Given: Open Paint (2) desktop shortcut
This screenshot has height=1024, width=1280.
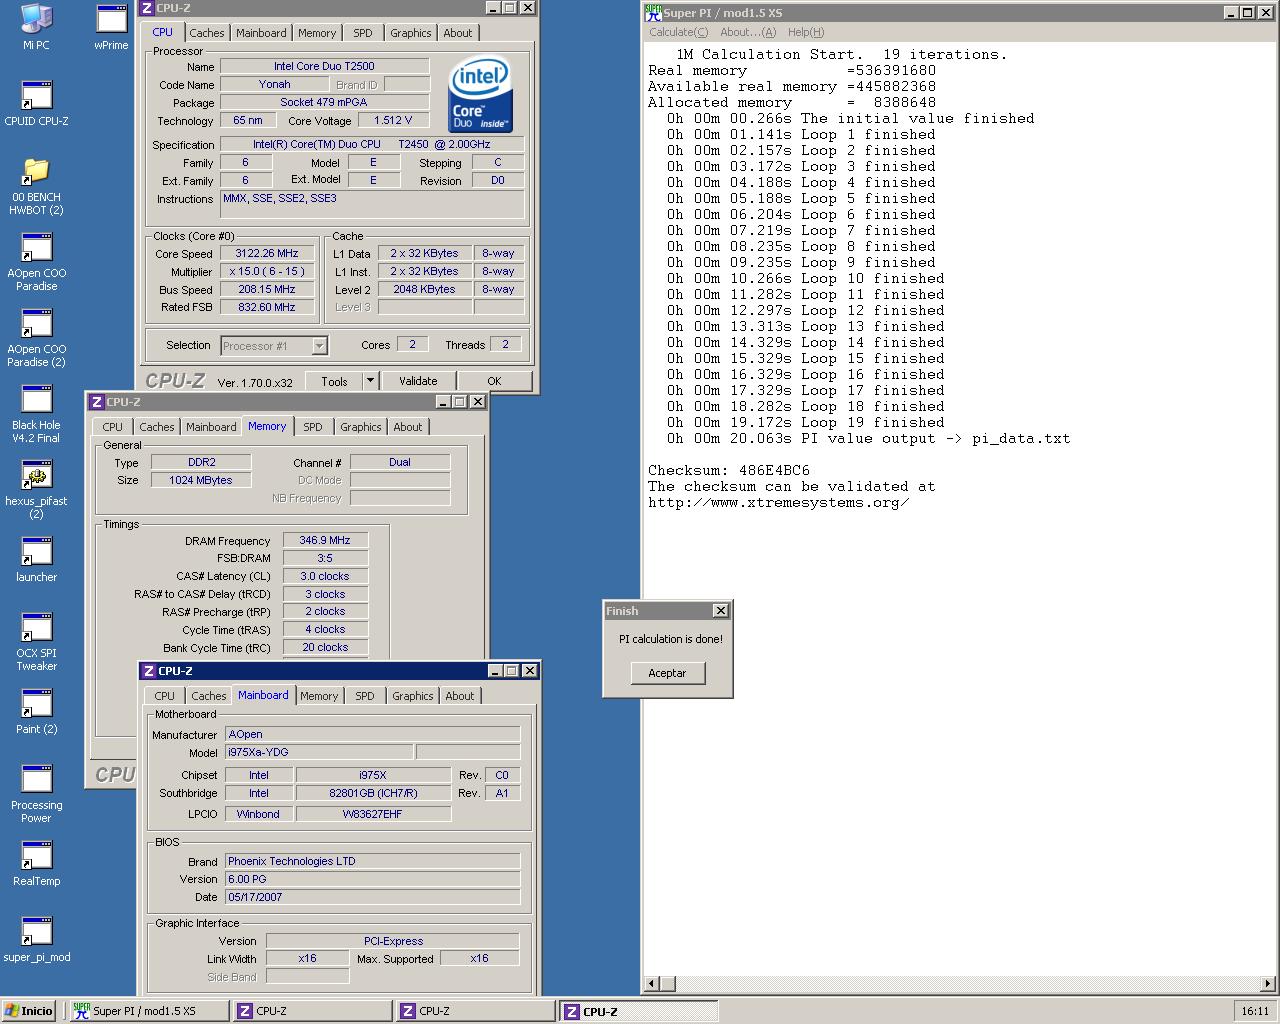Looking at the screenshot, I should tap(36, 711).
